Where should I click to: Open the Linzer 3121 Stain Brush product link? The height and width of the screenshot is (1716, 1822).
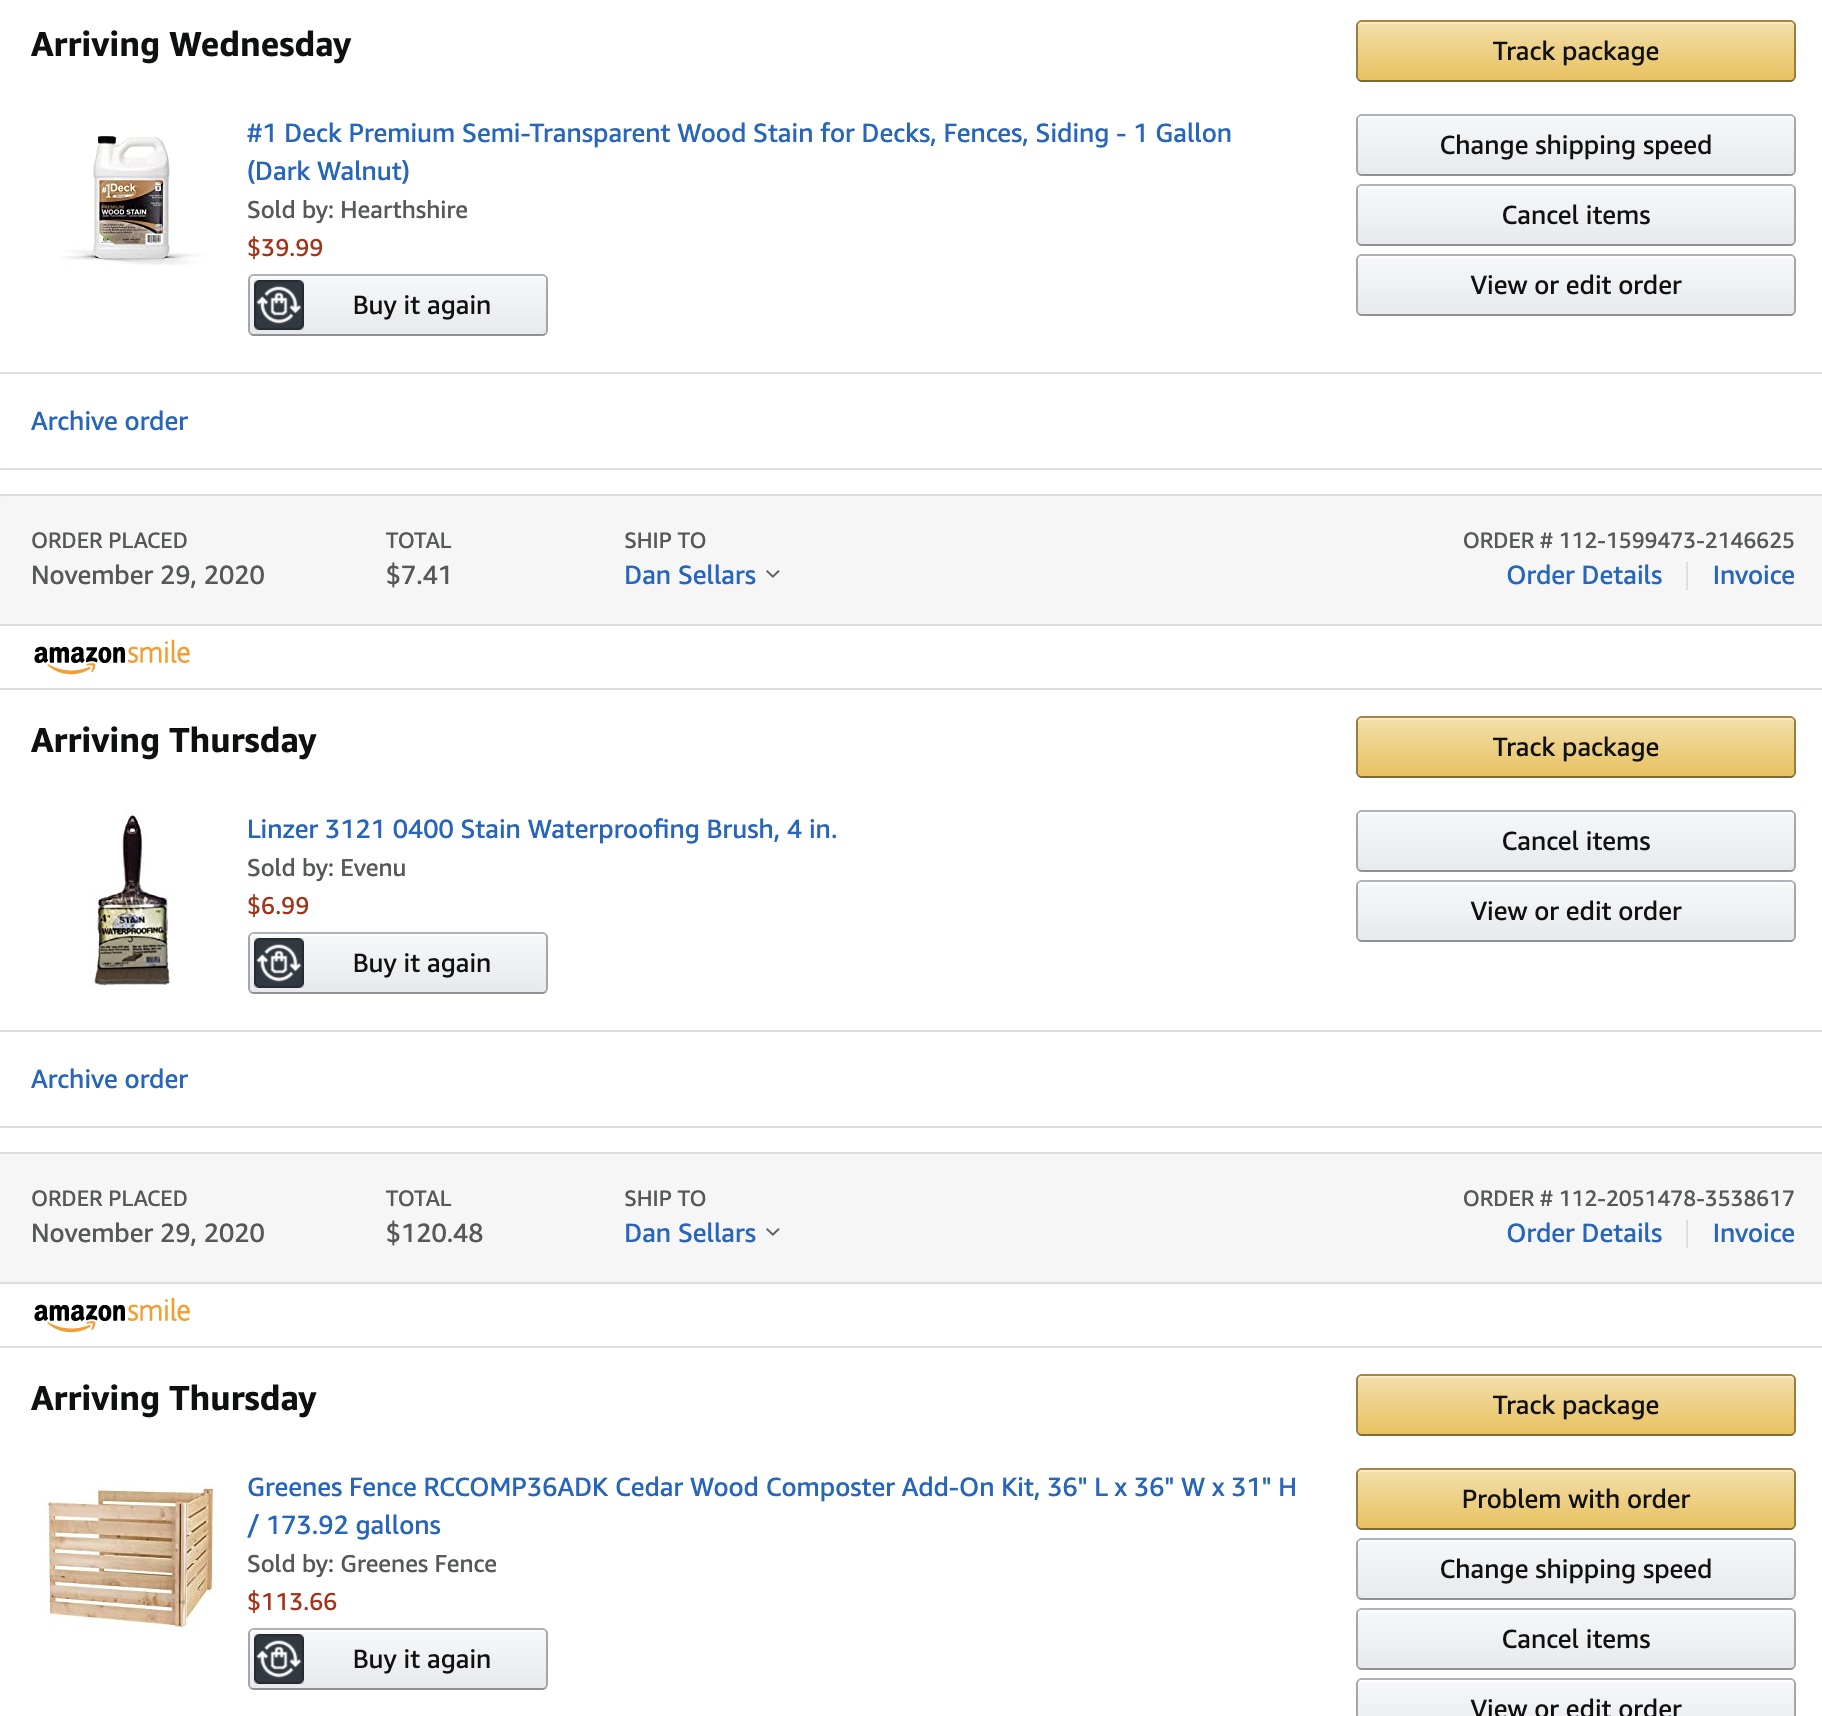542,829
